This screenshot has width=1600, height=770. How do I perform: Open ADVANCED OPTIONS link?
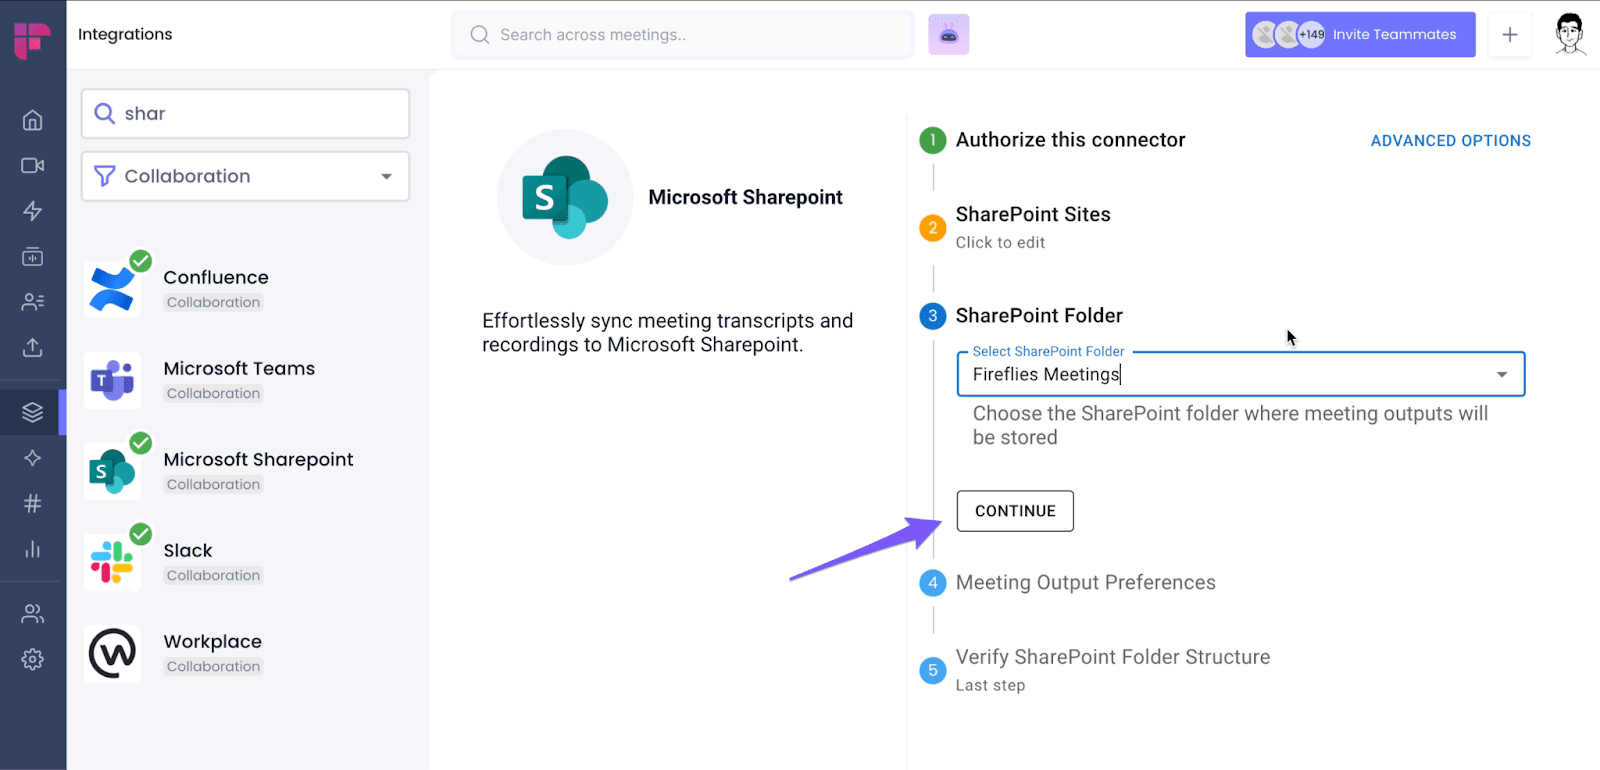coord(1450,141)
